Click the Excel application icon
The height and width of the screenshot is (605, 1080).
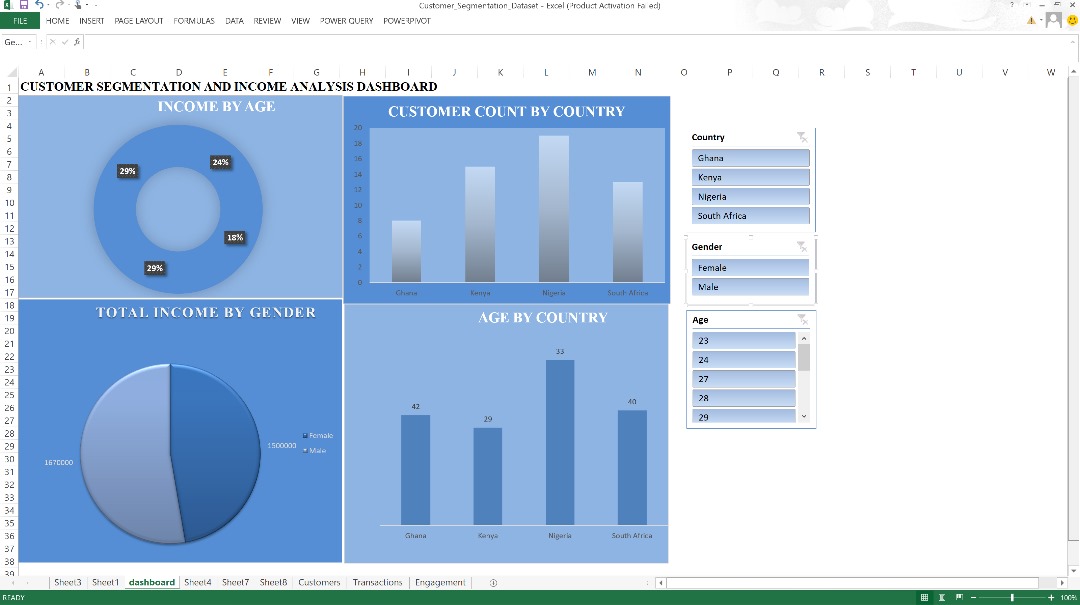7,5
